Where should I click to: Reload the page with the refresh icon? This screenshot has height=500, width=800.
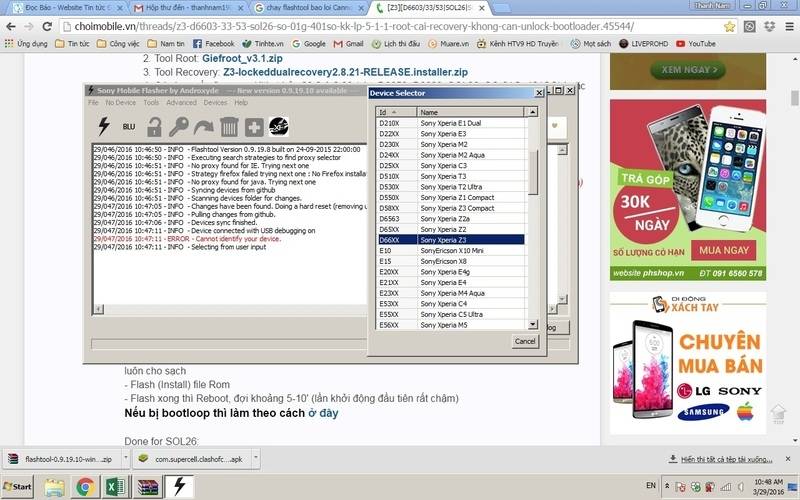47,26
